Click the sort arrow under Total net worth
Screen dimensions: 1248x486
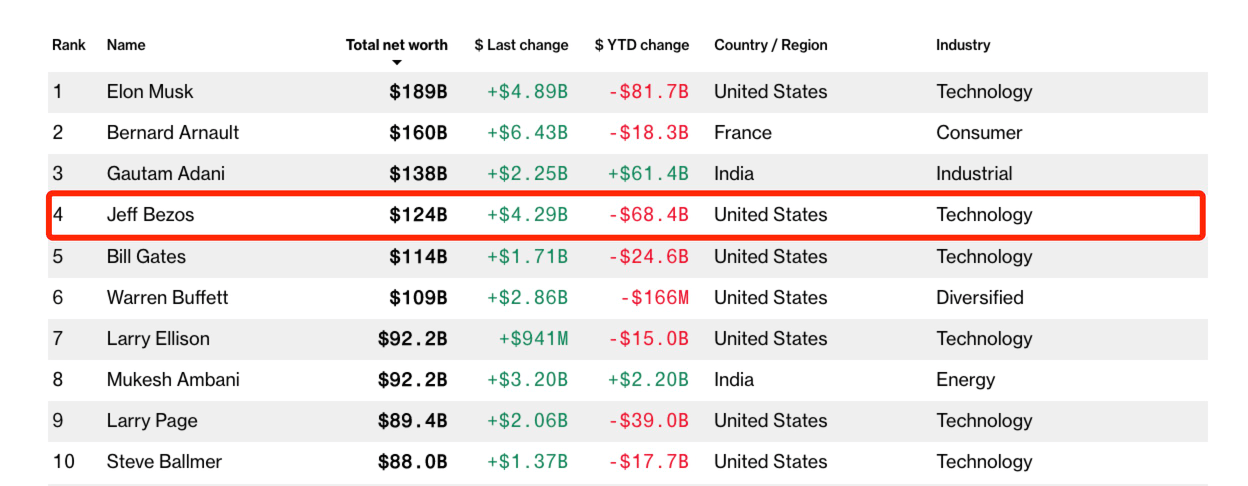click(x=397, y=63)
